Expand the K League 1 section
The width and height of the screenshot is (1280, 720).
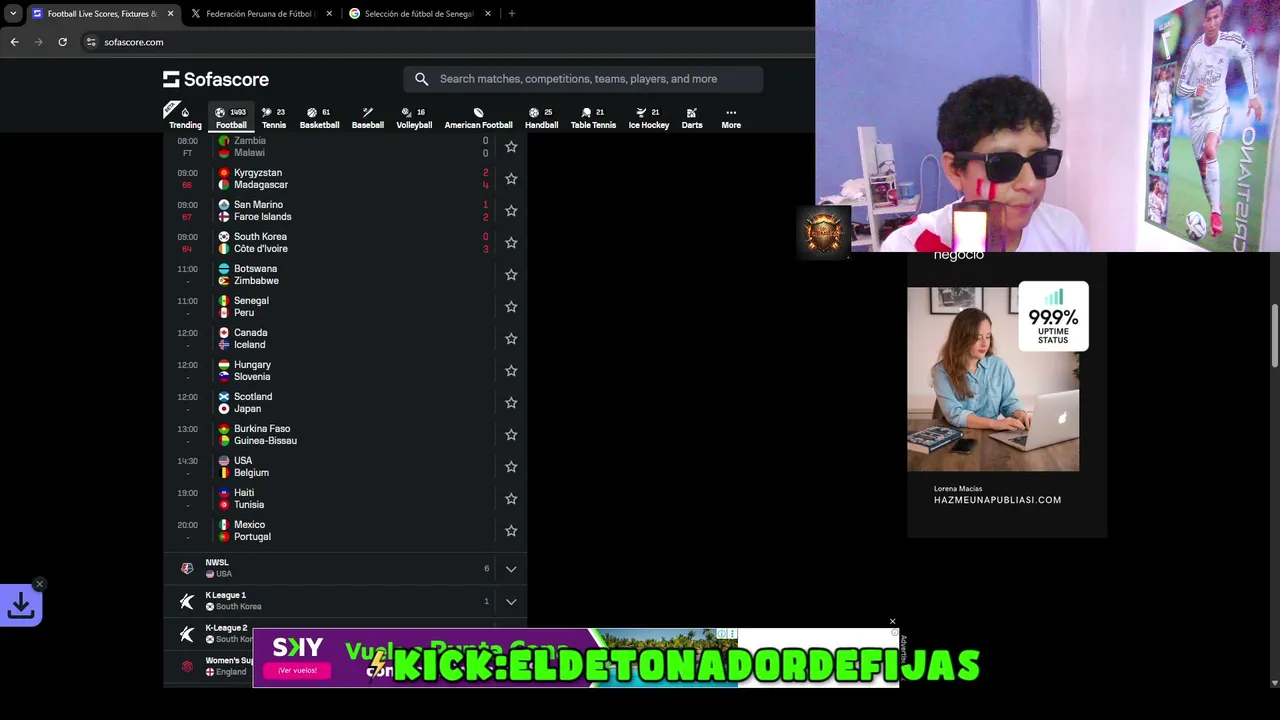[x=511, y=601]
